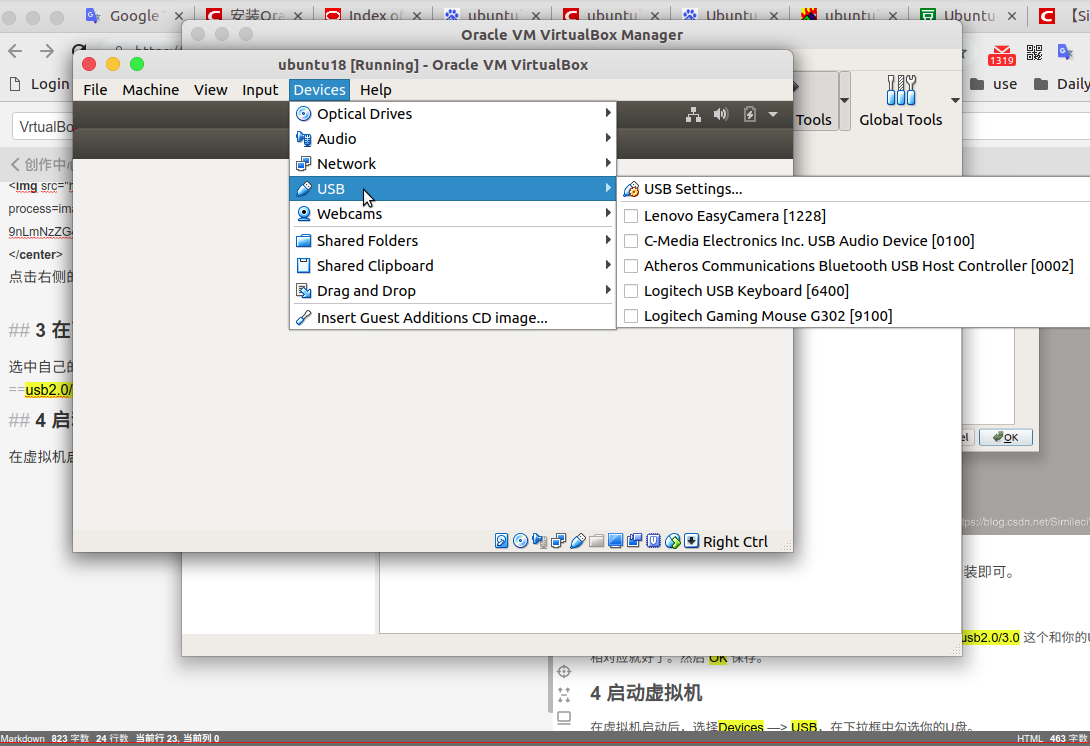Click CPU virtualization chip indicator in status bar
The height and width of the screenshot is (746, 1090).
point(653,541)
